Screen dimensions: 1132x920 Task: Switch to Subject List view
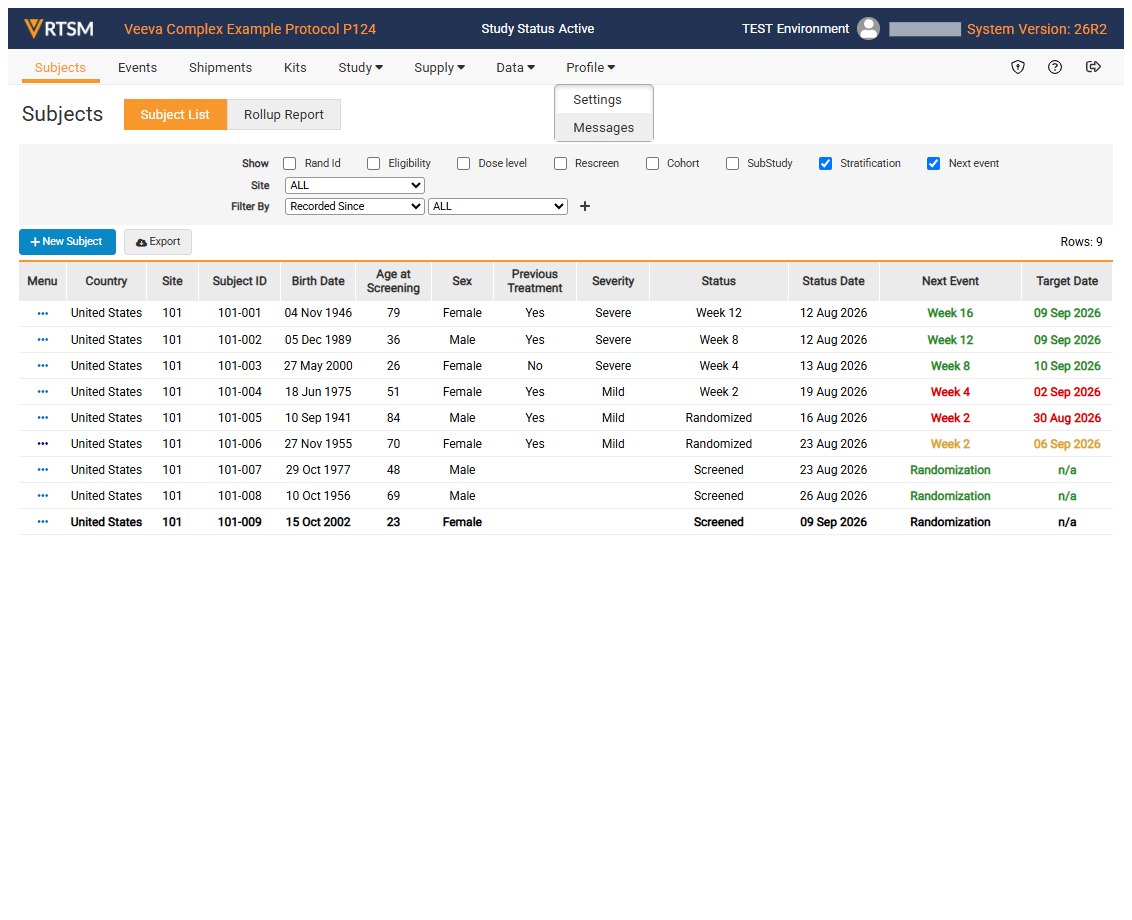point(175,115)
